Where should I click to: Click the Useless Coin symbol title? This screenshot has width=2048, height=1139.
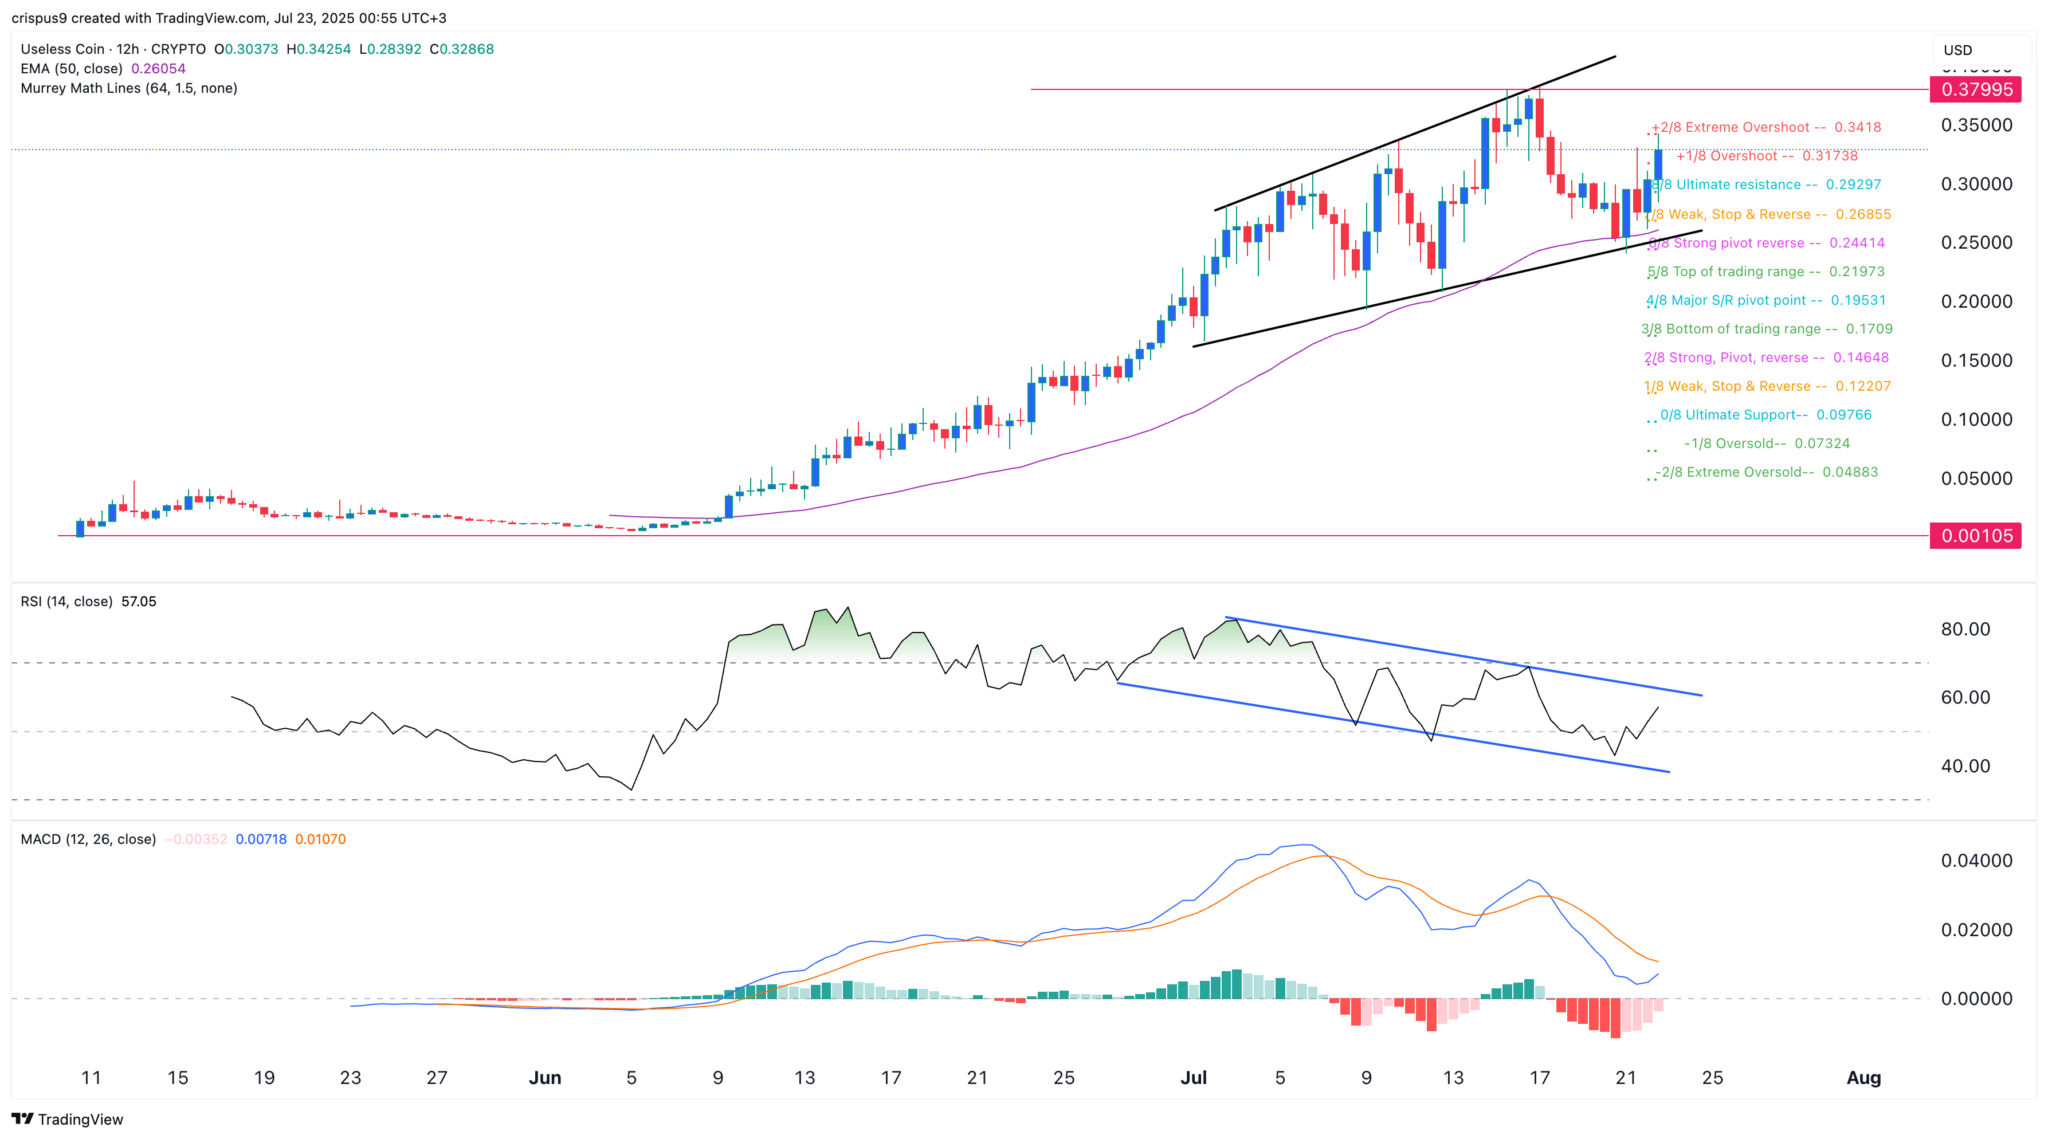[x=62, y=49]
